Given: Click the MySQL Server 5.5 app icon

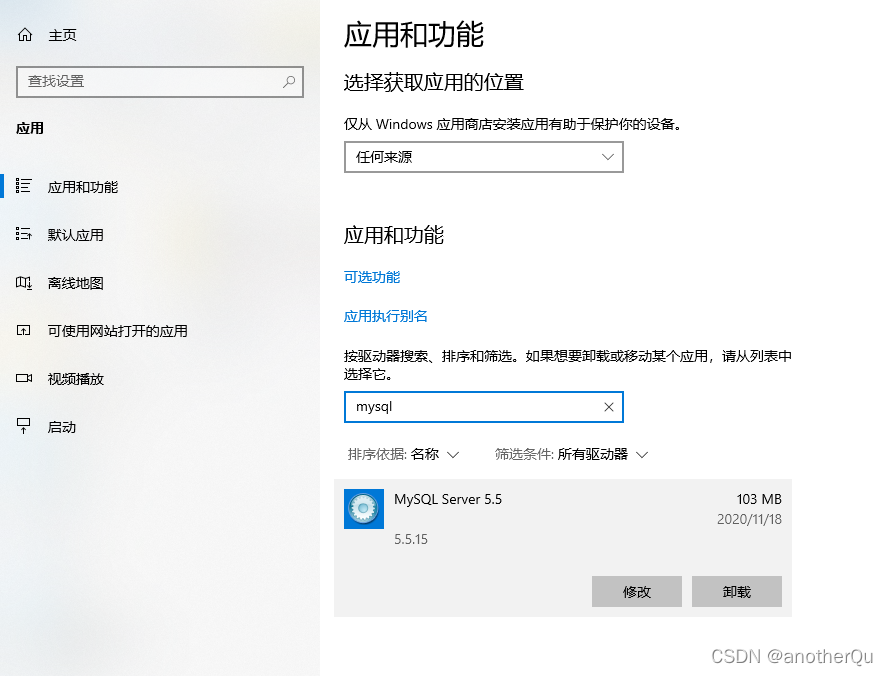Looking at the screenshot, I should click(364, 509).
